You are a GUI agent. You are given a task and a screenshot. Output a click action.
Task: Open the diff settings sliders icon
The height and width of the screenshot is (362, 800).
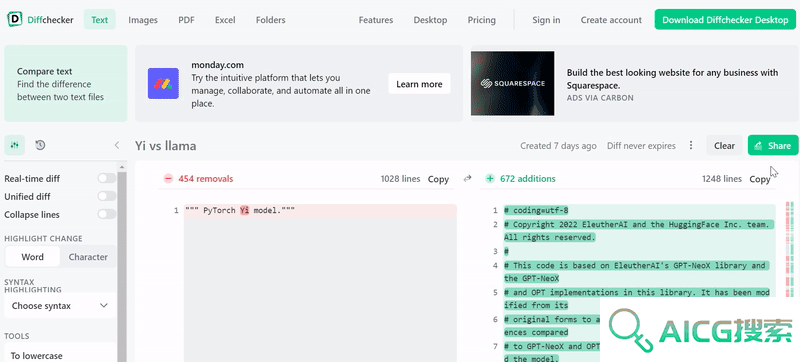(x=14, y=145)
